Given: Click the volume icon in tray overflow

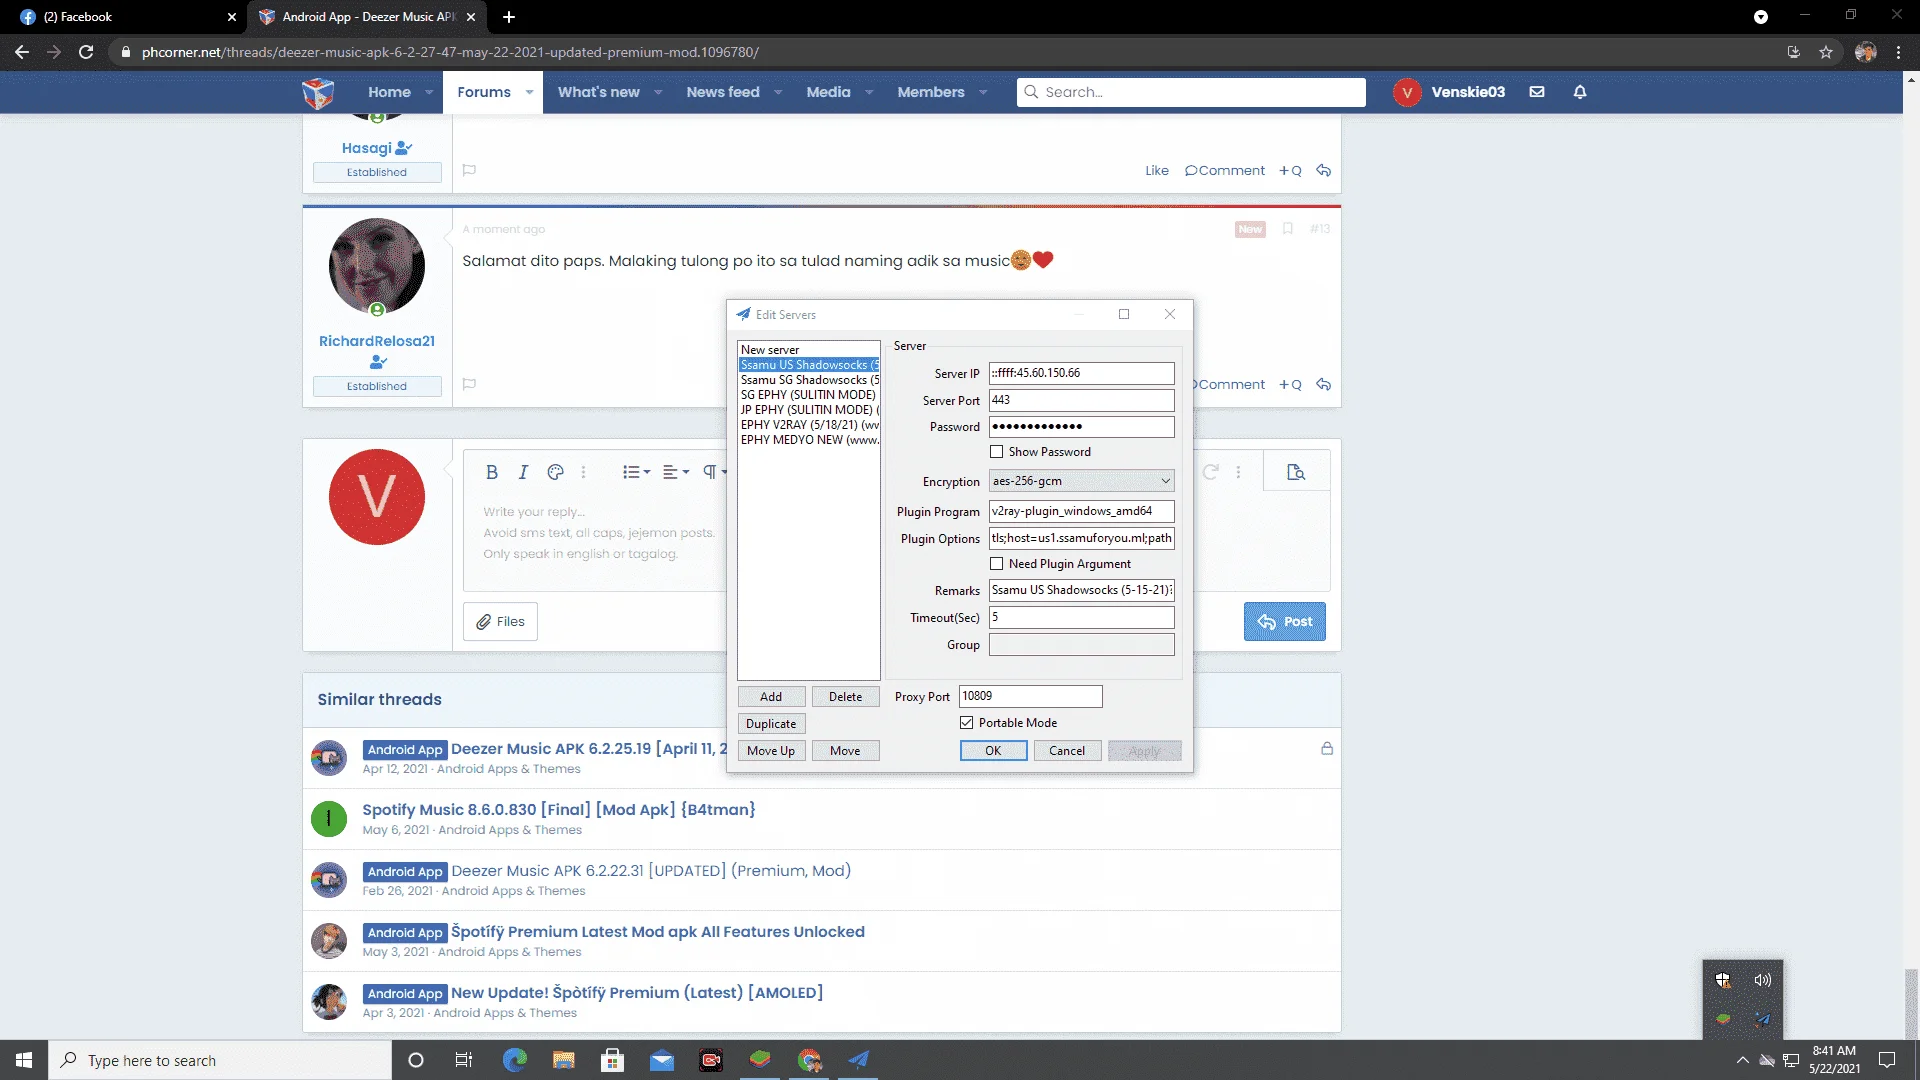Looking at the screenshot, I should 1763,980.
